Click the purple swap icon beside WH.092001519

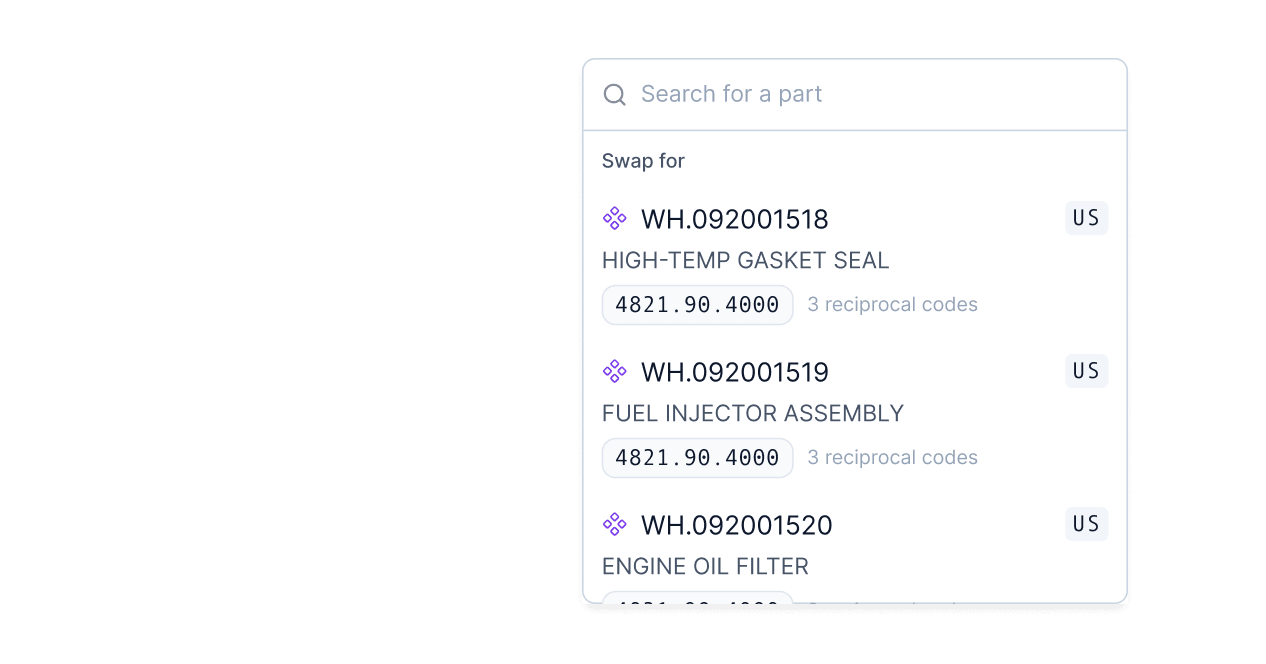point(614,371)
